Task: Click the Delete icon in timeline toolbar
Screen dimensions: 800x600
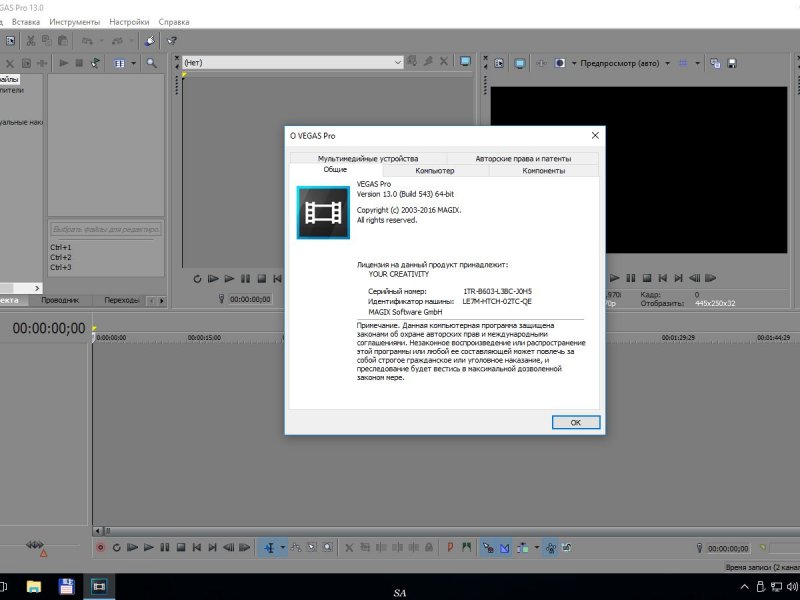Action: pos(349,547)
